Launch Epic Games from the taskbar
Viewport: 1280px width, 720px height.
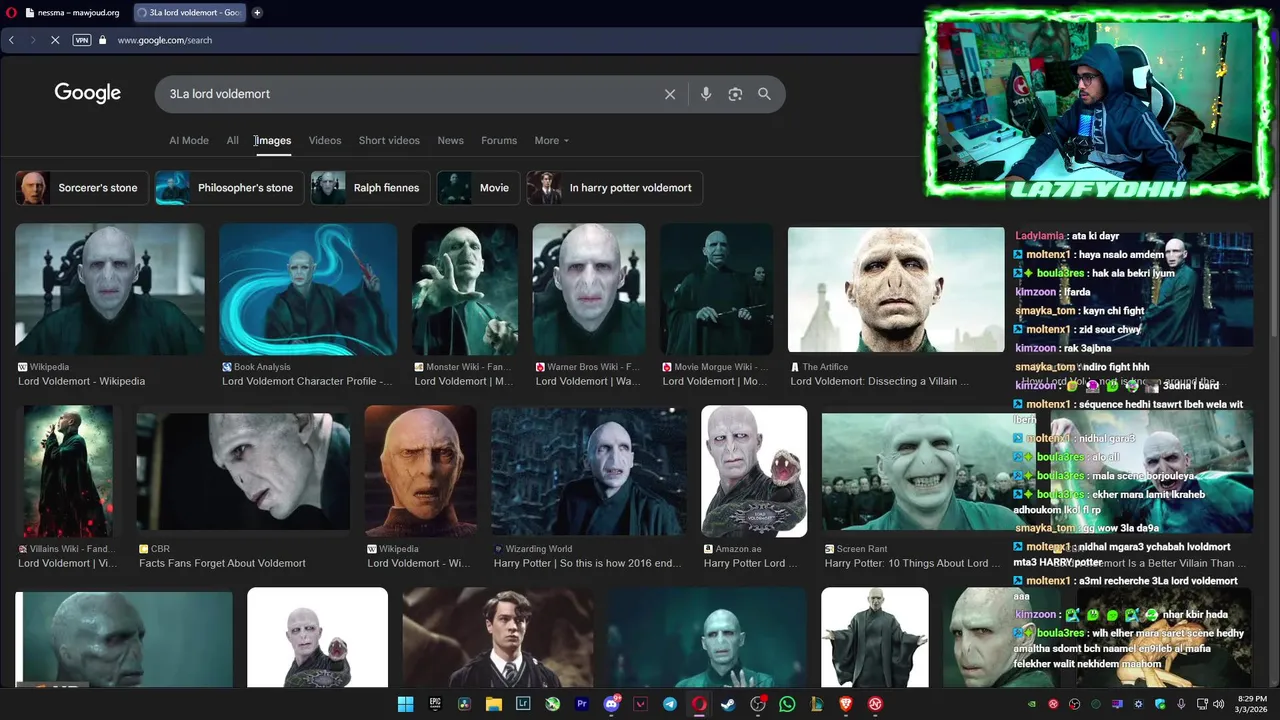point(435,704)
